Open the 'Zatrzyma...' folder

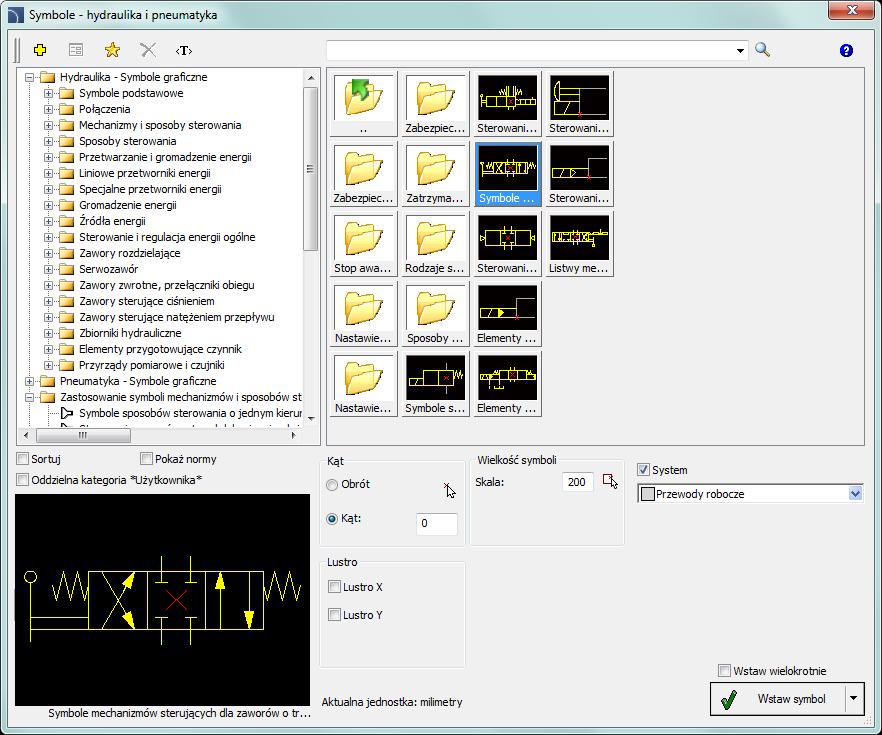tap(435, 174)
